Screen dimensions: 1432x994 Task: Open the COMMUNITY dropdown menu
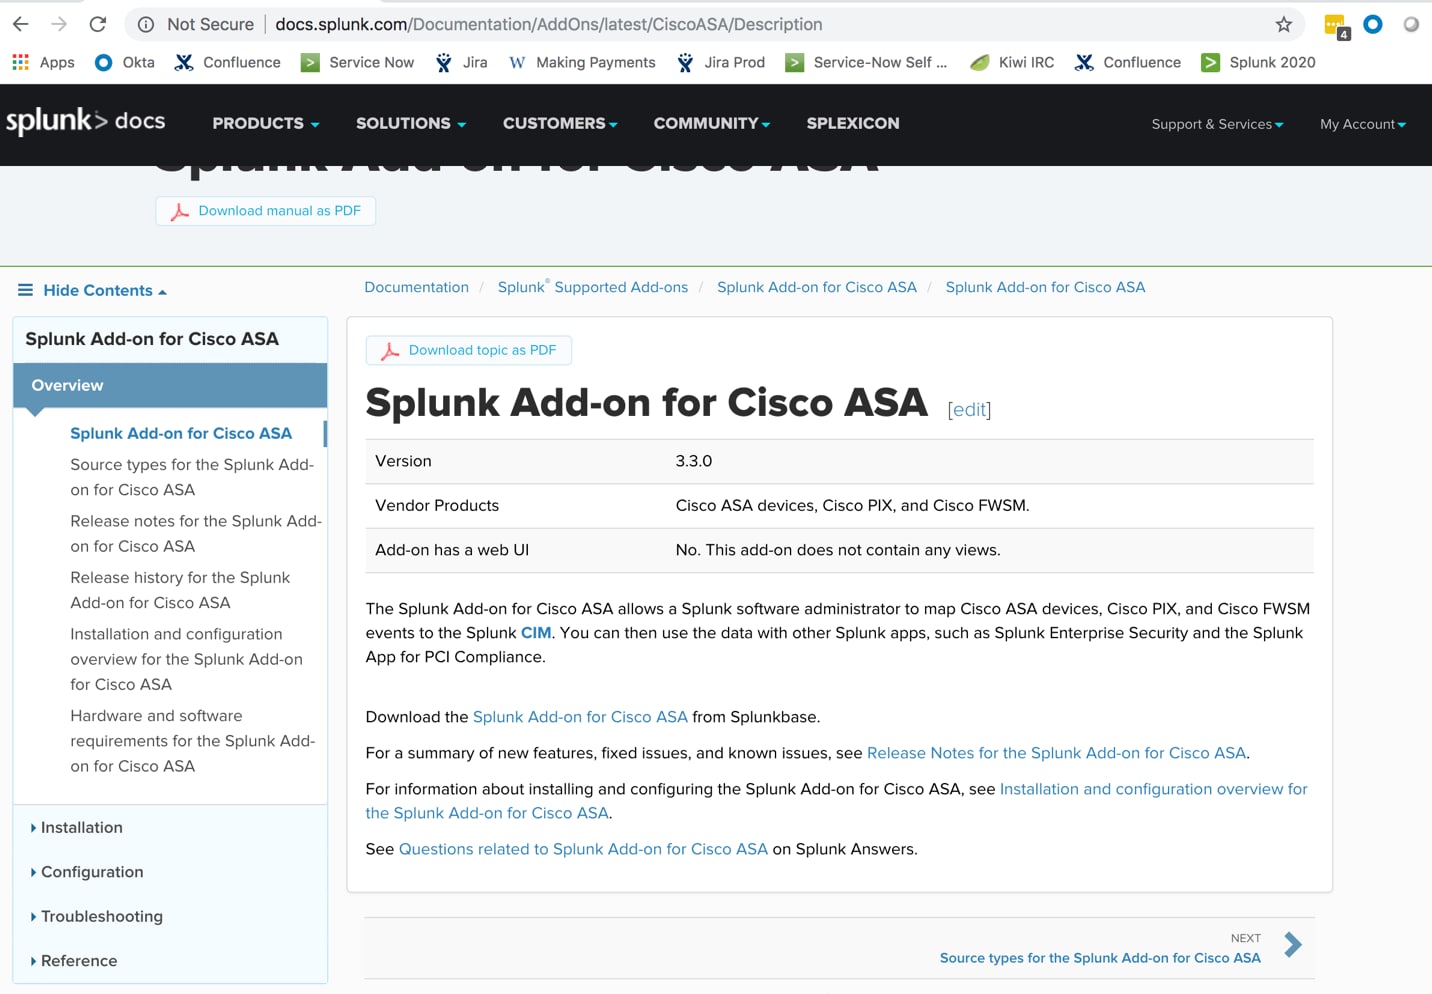712,123
